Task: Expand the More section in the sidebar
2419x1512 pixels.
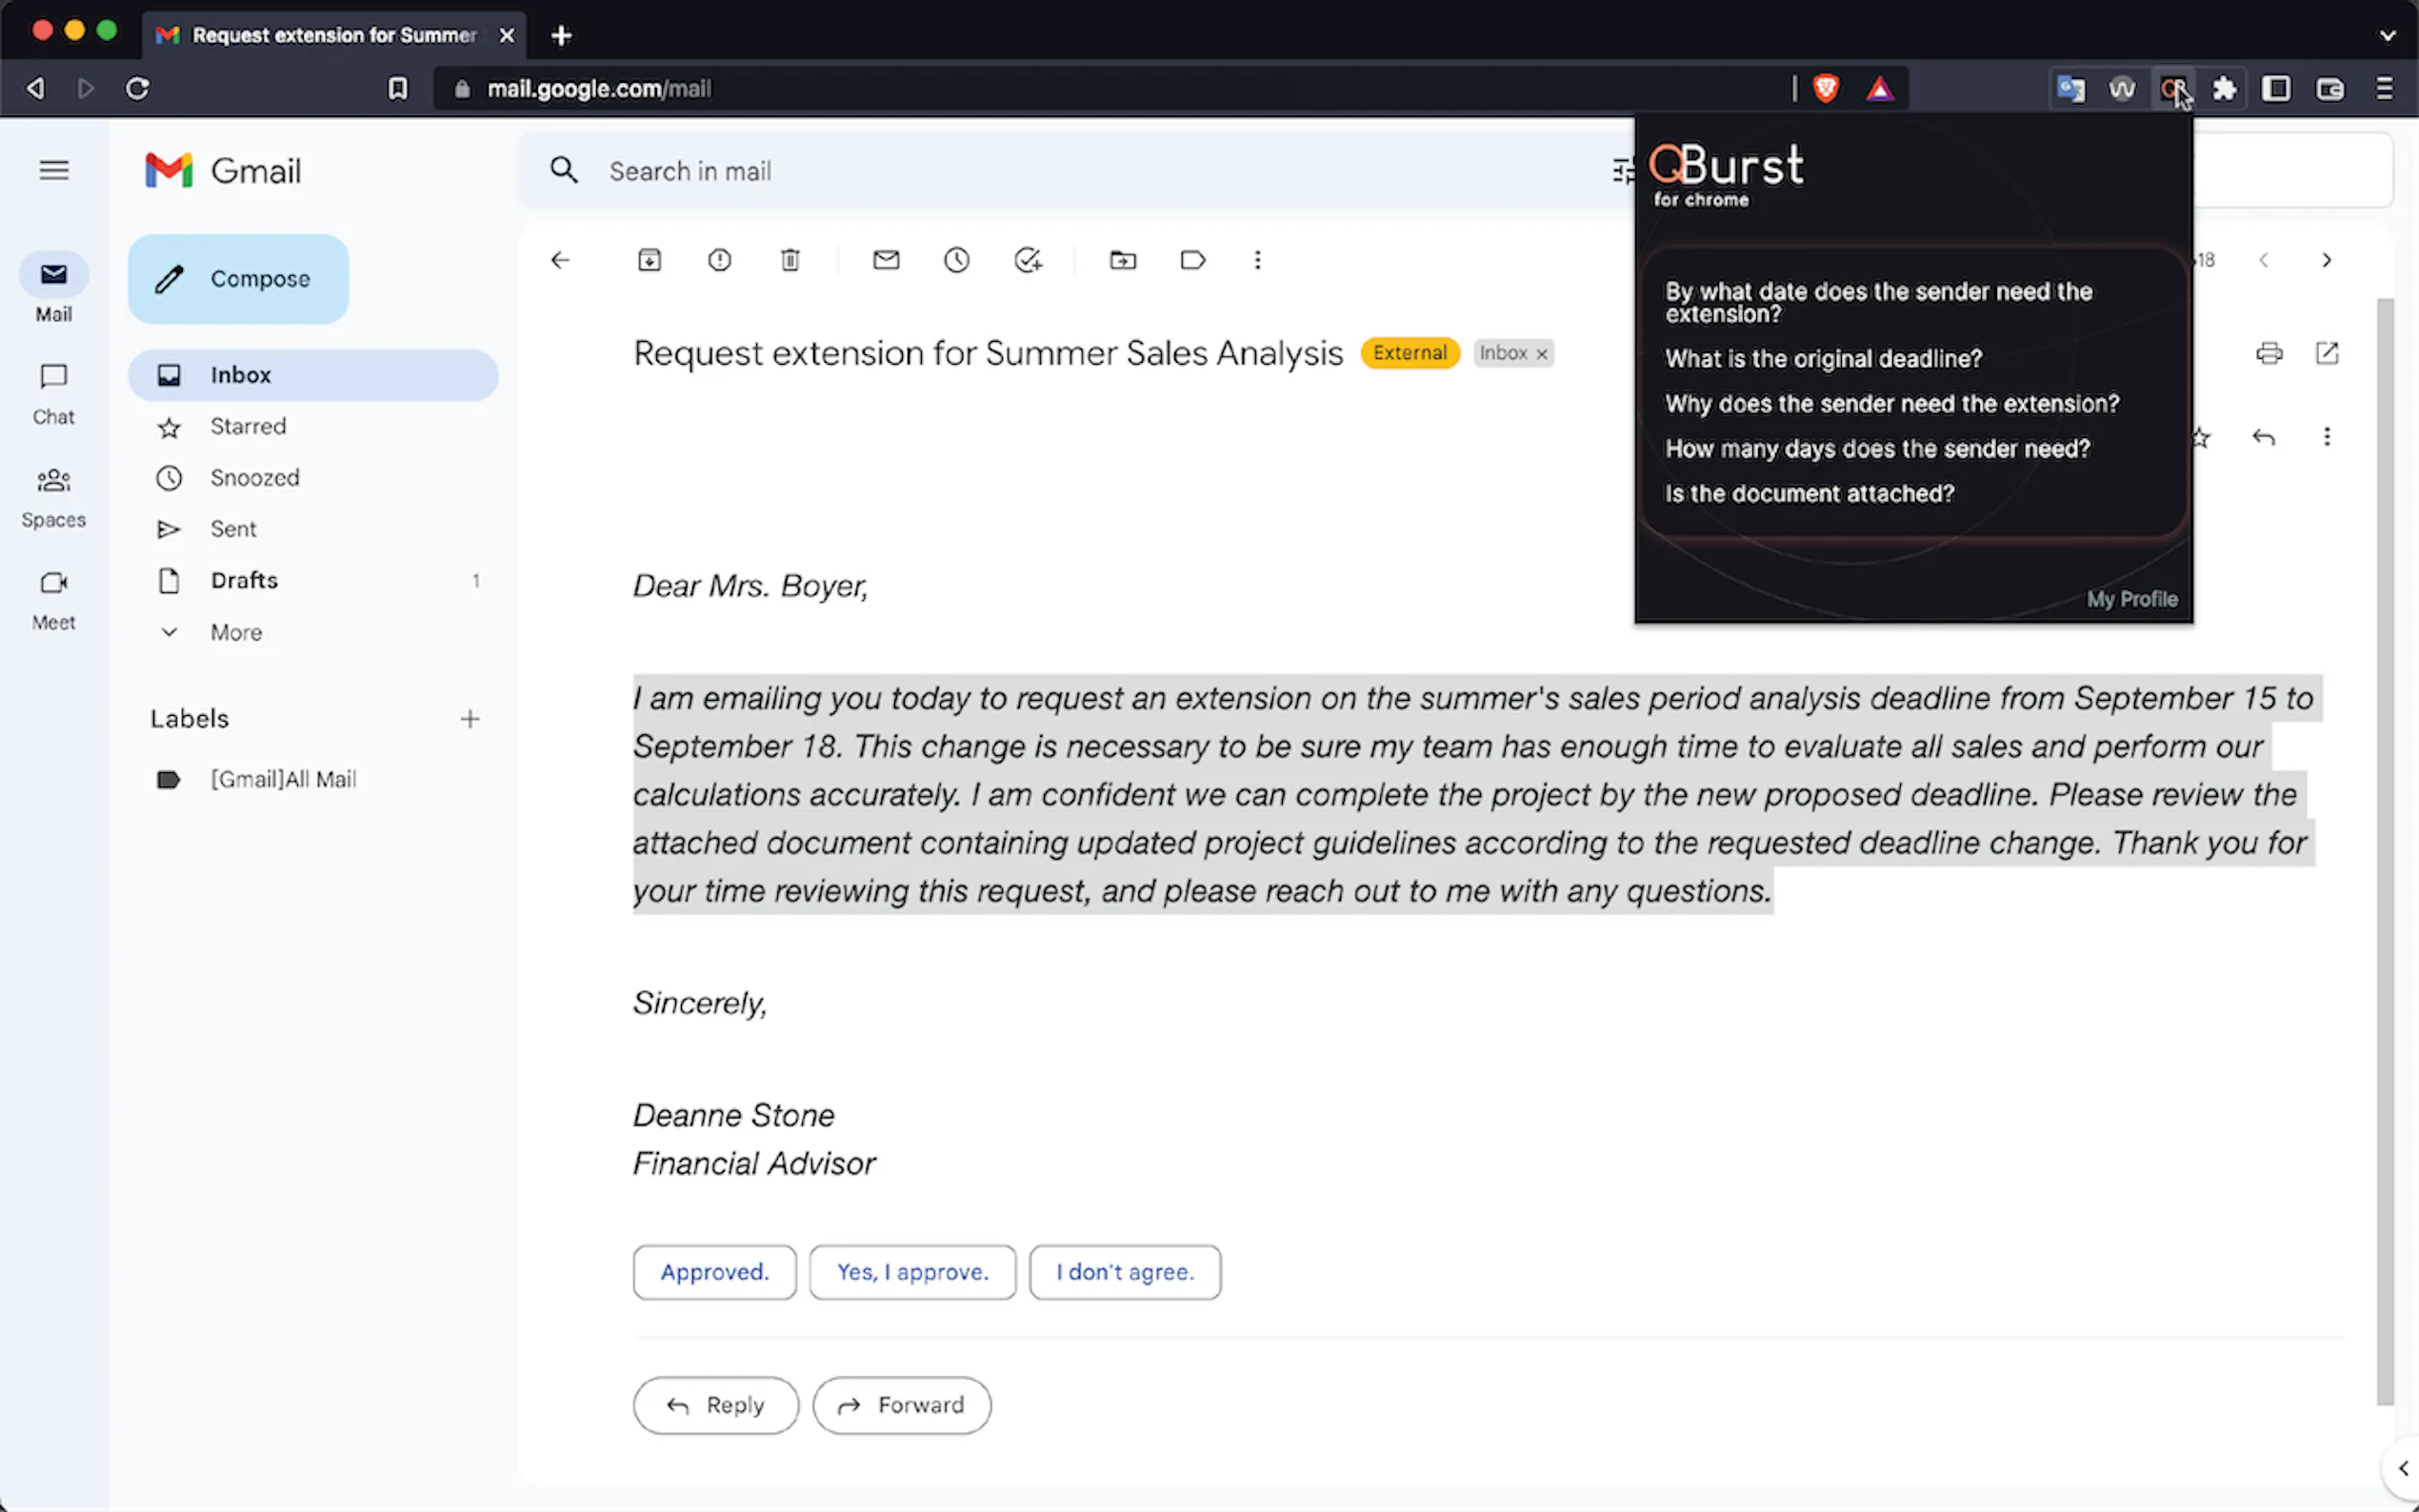Action: click(x=236, y=632)
